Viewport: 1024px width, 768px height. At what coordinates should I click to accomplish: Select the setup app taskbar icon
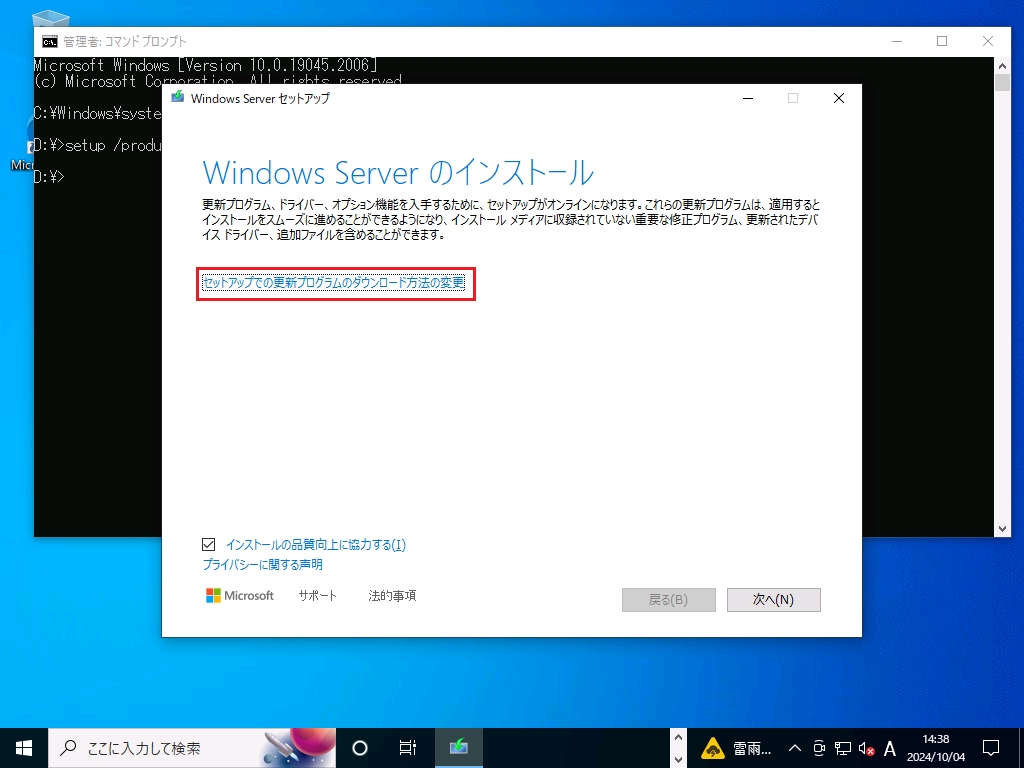[458, 748]
